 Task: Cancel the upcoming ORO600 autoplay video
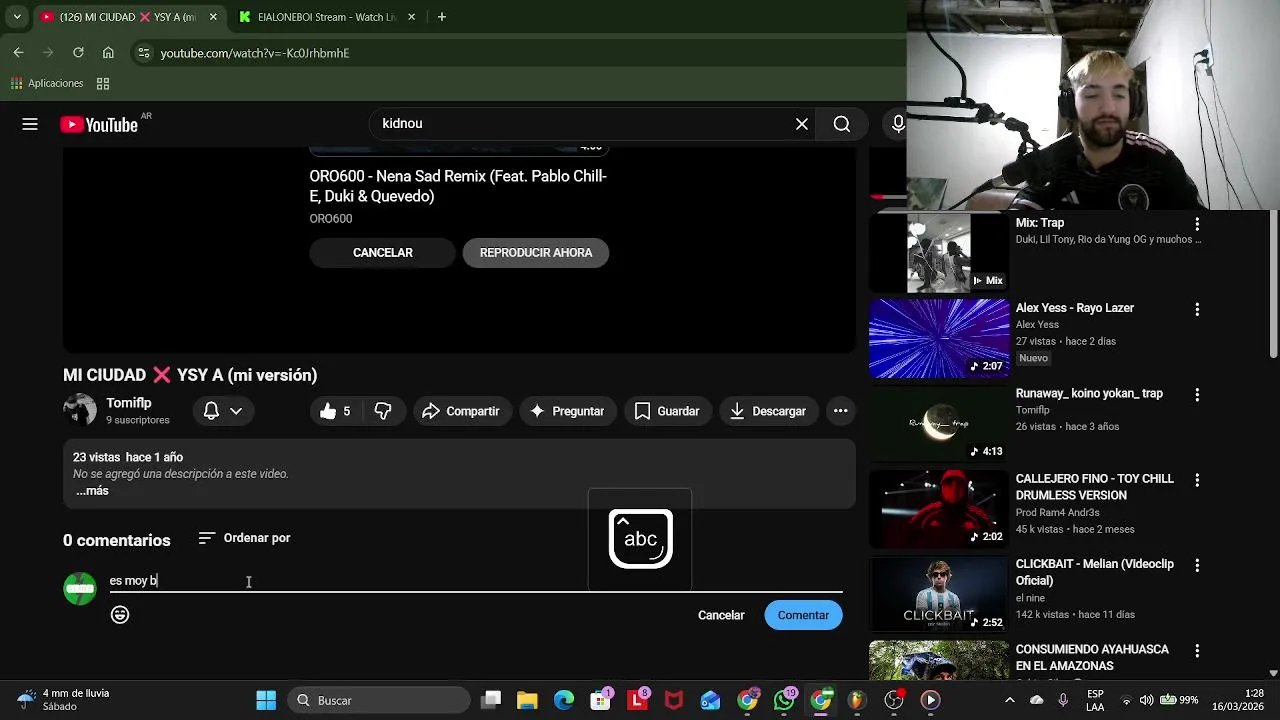382,253
